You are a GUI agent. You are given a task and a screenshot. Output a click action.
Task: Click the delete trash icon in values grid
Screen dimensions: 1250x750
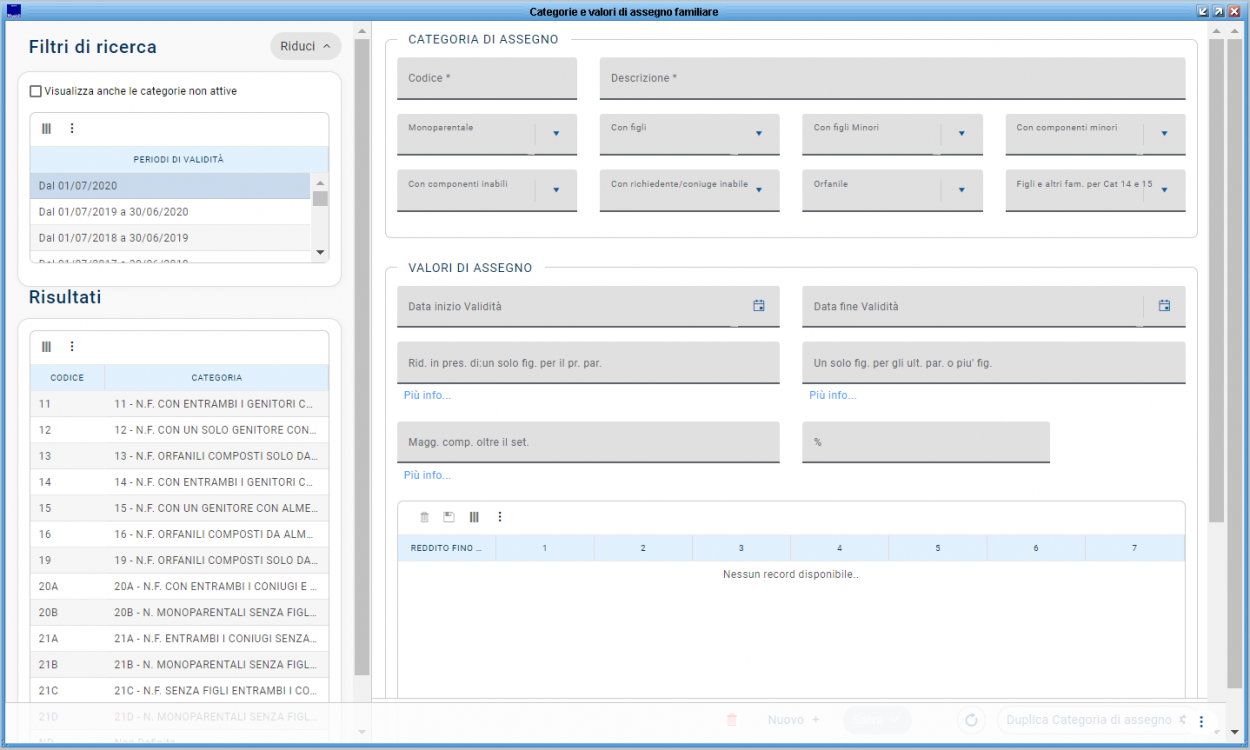[x=424, y=517]
